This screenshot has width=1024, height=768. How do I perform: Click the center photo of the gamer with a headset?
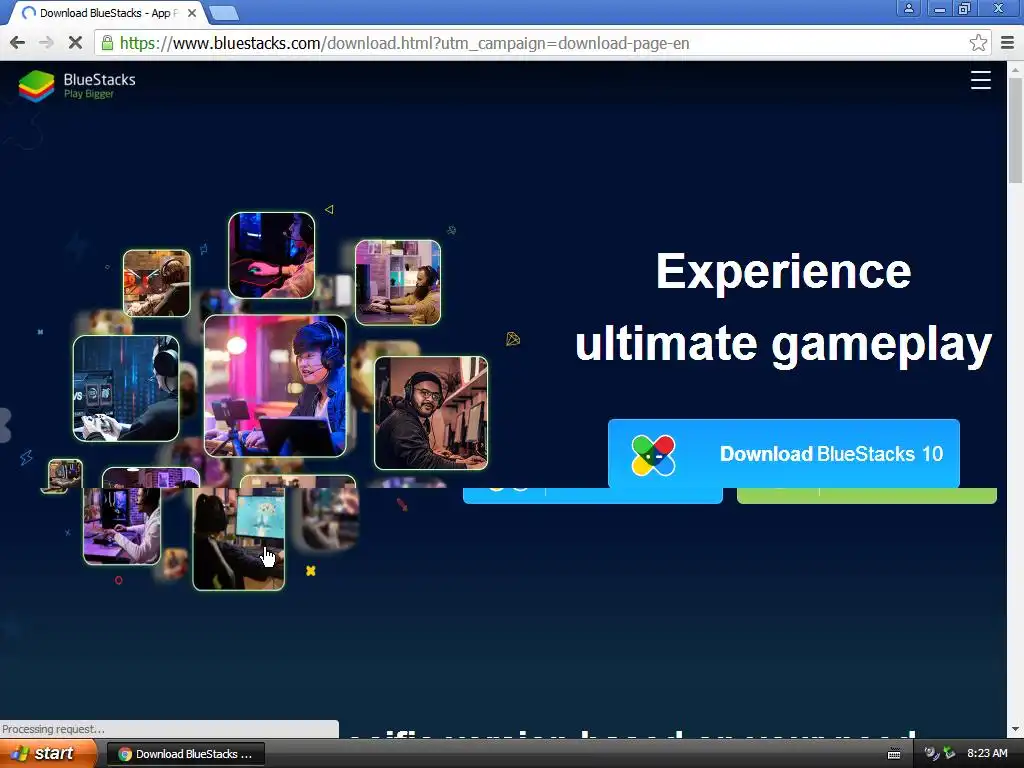275,386
